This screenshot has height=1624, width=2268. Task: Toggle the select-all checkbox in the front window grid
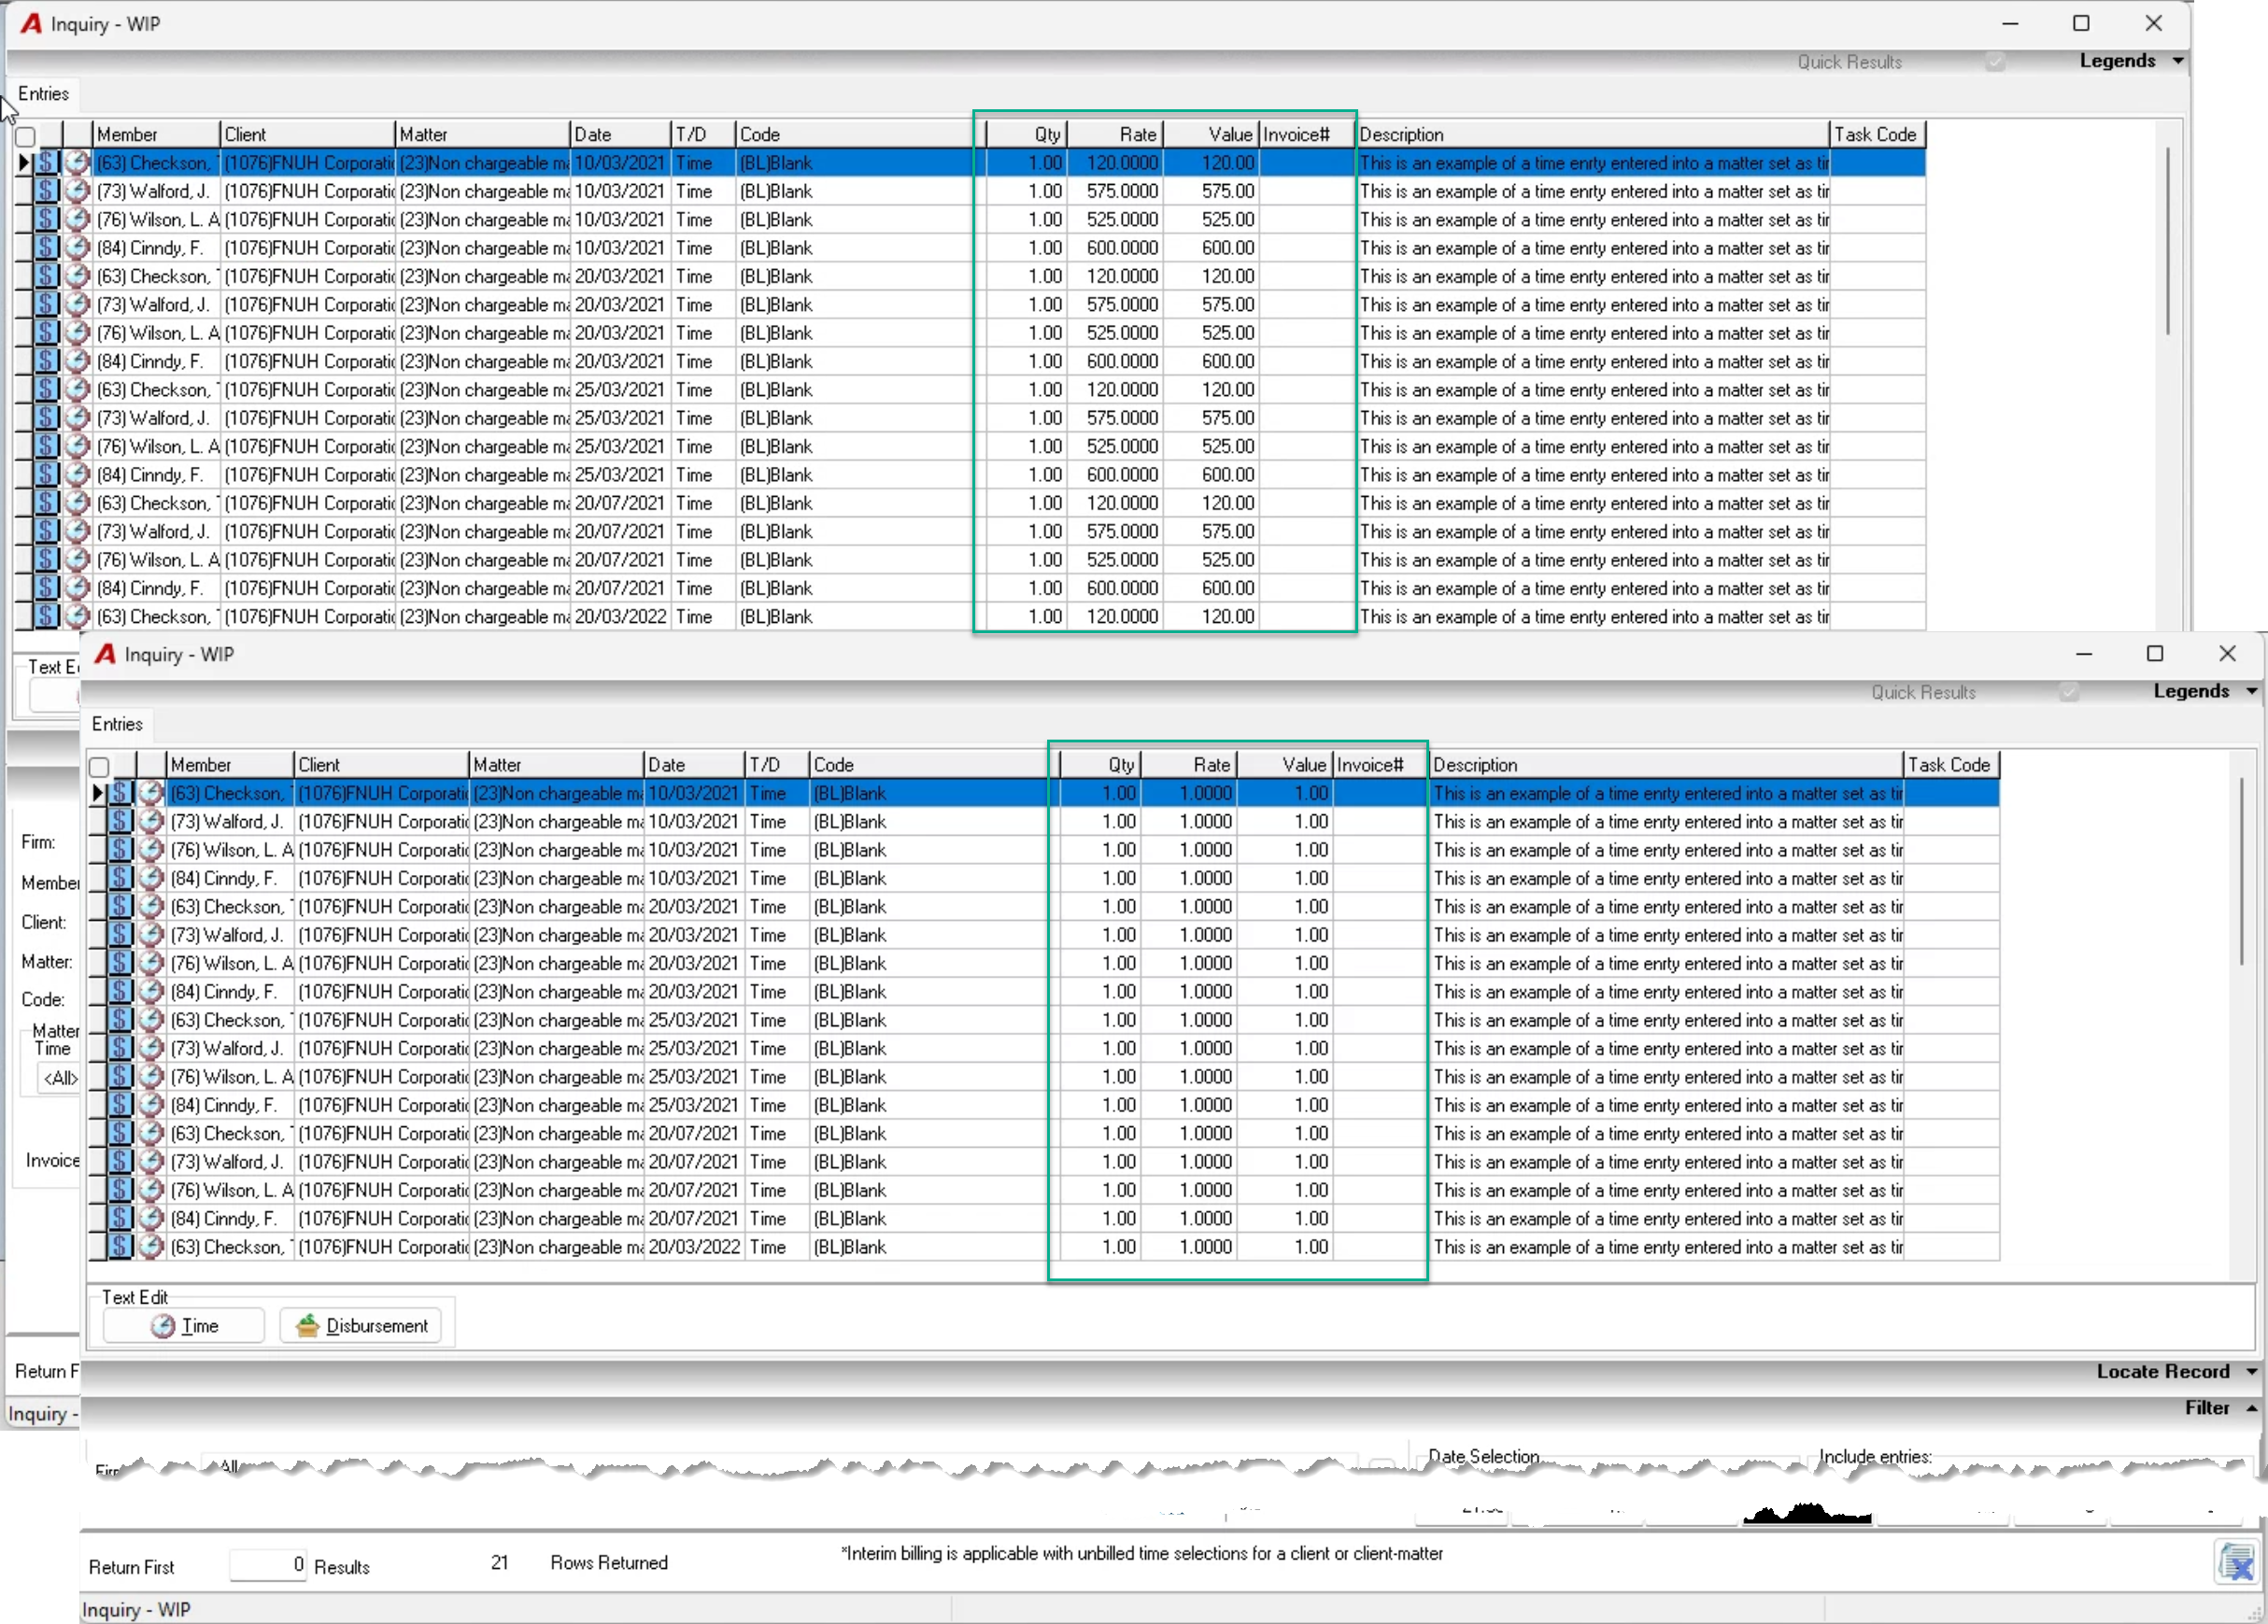(x=99, y=767)
